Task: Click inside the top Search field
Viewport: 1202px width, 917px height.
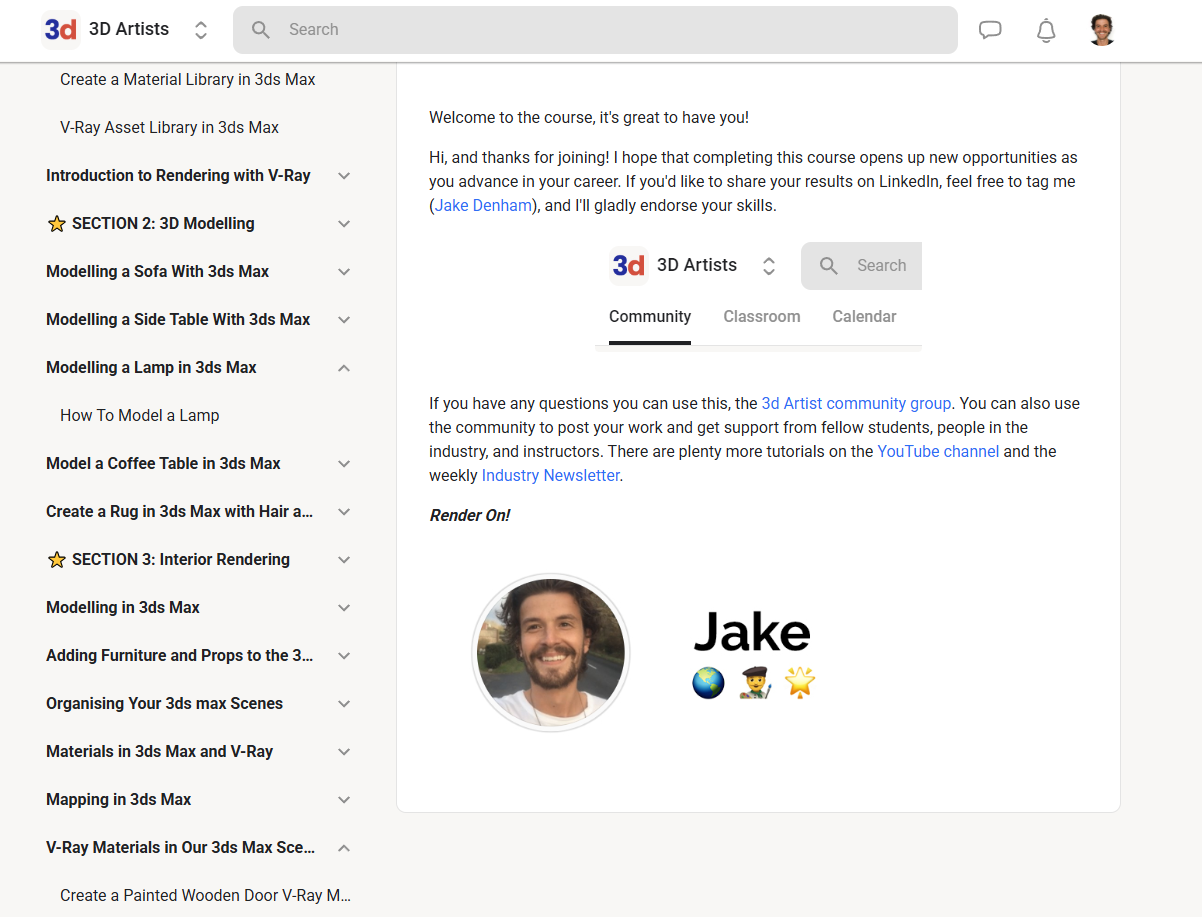Action: click(600, 30)
